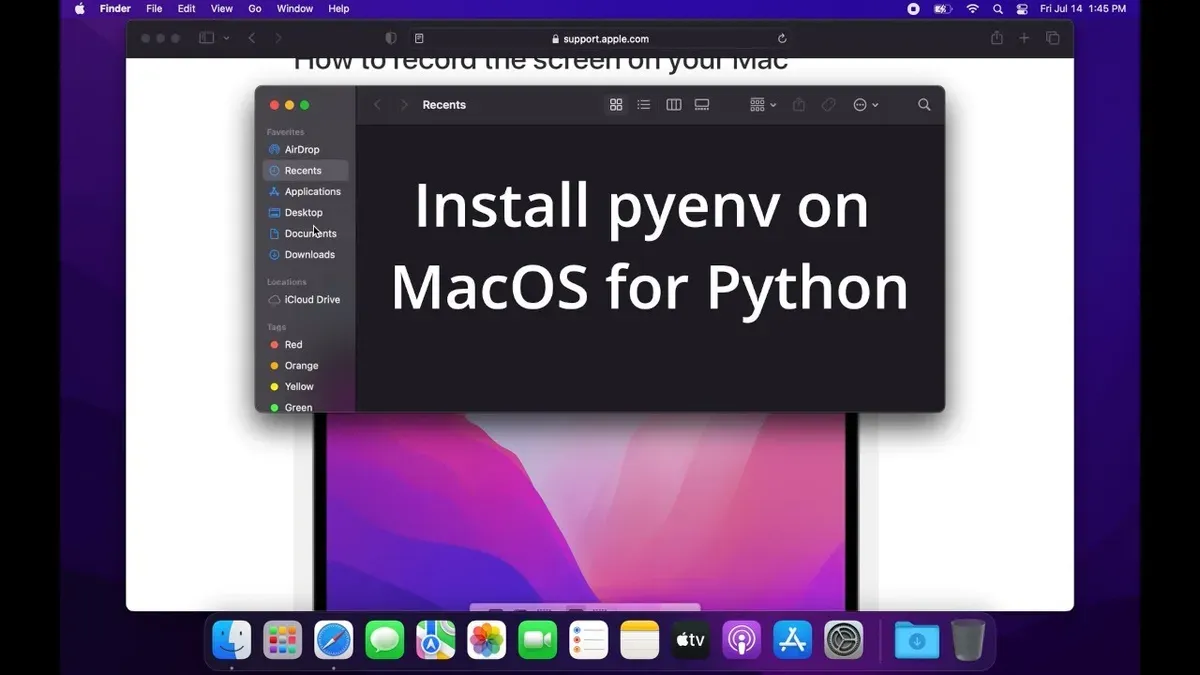Open App Store from the Dock
This screenshot has height=675, width=1200.
pyautogui.click(x=793, y=640)
